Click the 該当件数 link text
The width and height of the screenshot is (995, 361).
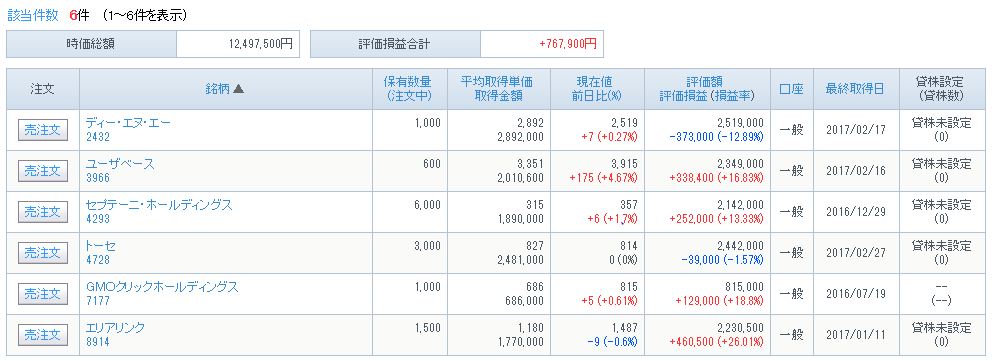click(x=32, y=16)
